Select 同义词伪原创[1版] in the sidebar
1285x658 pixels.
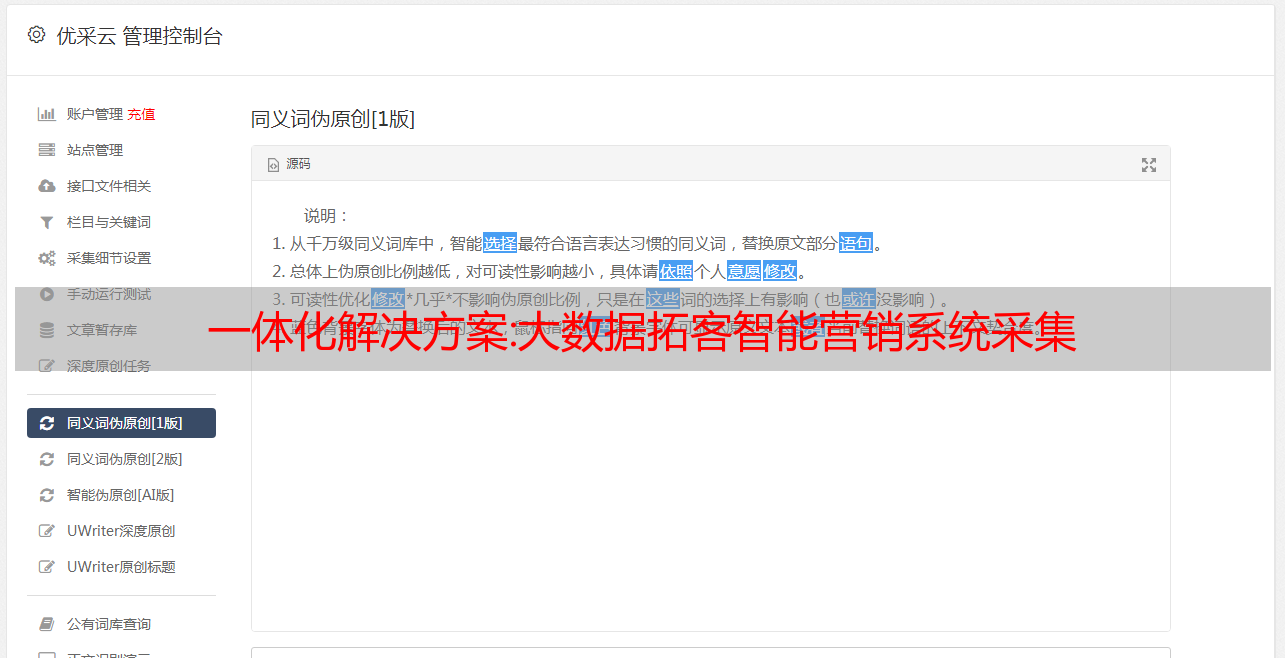pos(121,423)
